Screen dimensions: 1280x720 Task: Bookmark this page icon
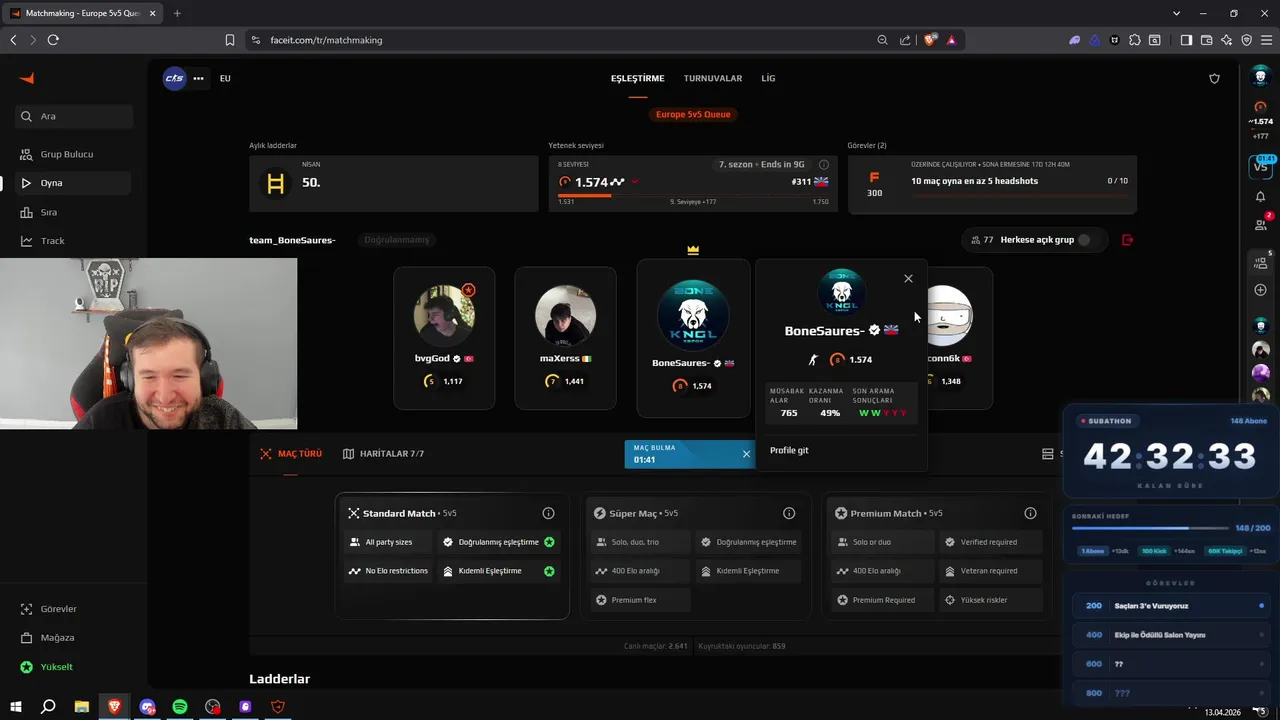pyautogui.click(x=230, y=40)
